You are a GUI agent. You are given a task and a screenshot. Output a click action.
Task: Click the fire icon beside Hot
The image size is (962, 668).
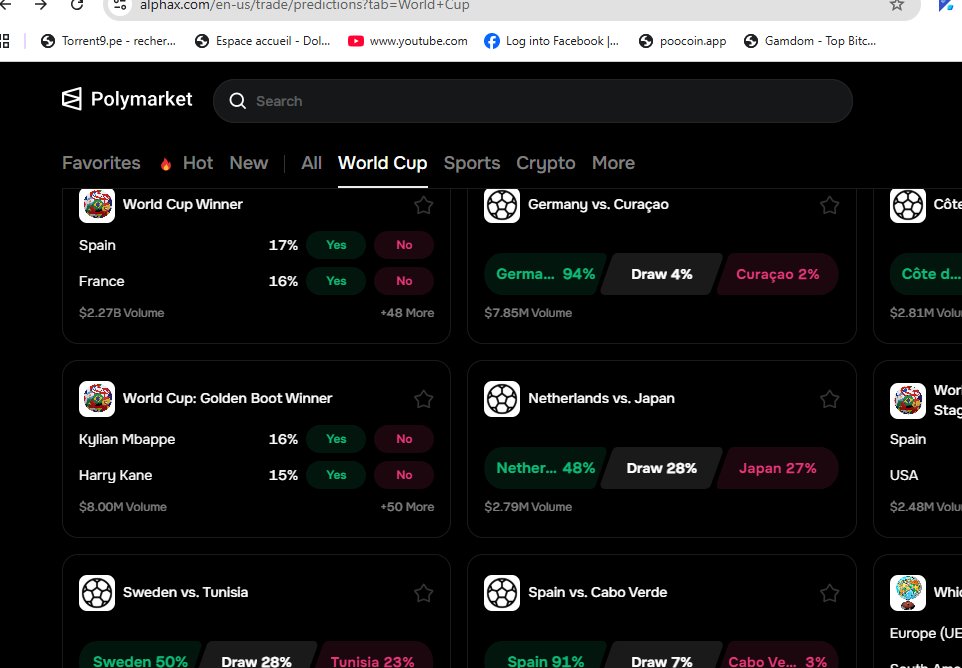pos(166,164)
